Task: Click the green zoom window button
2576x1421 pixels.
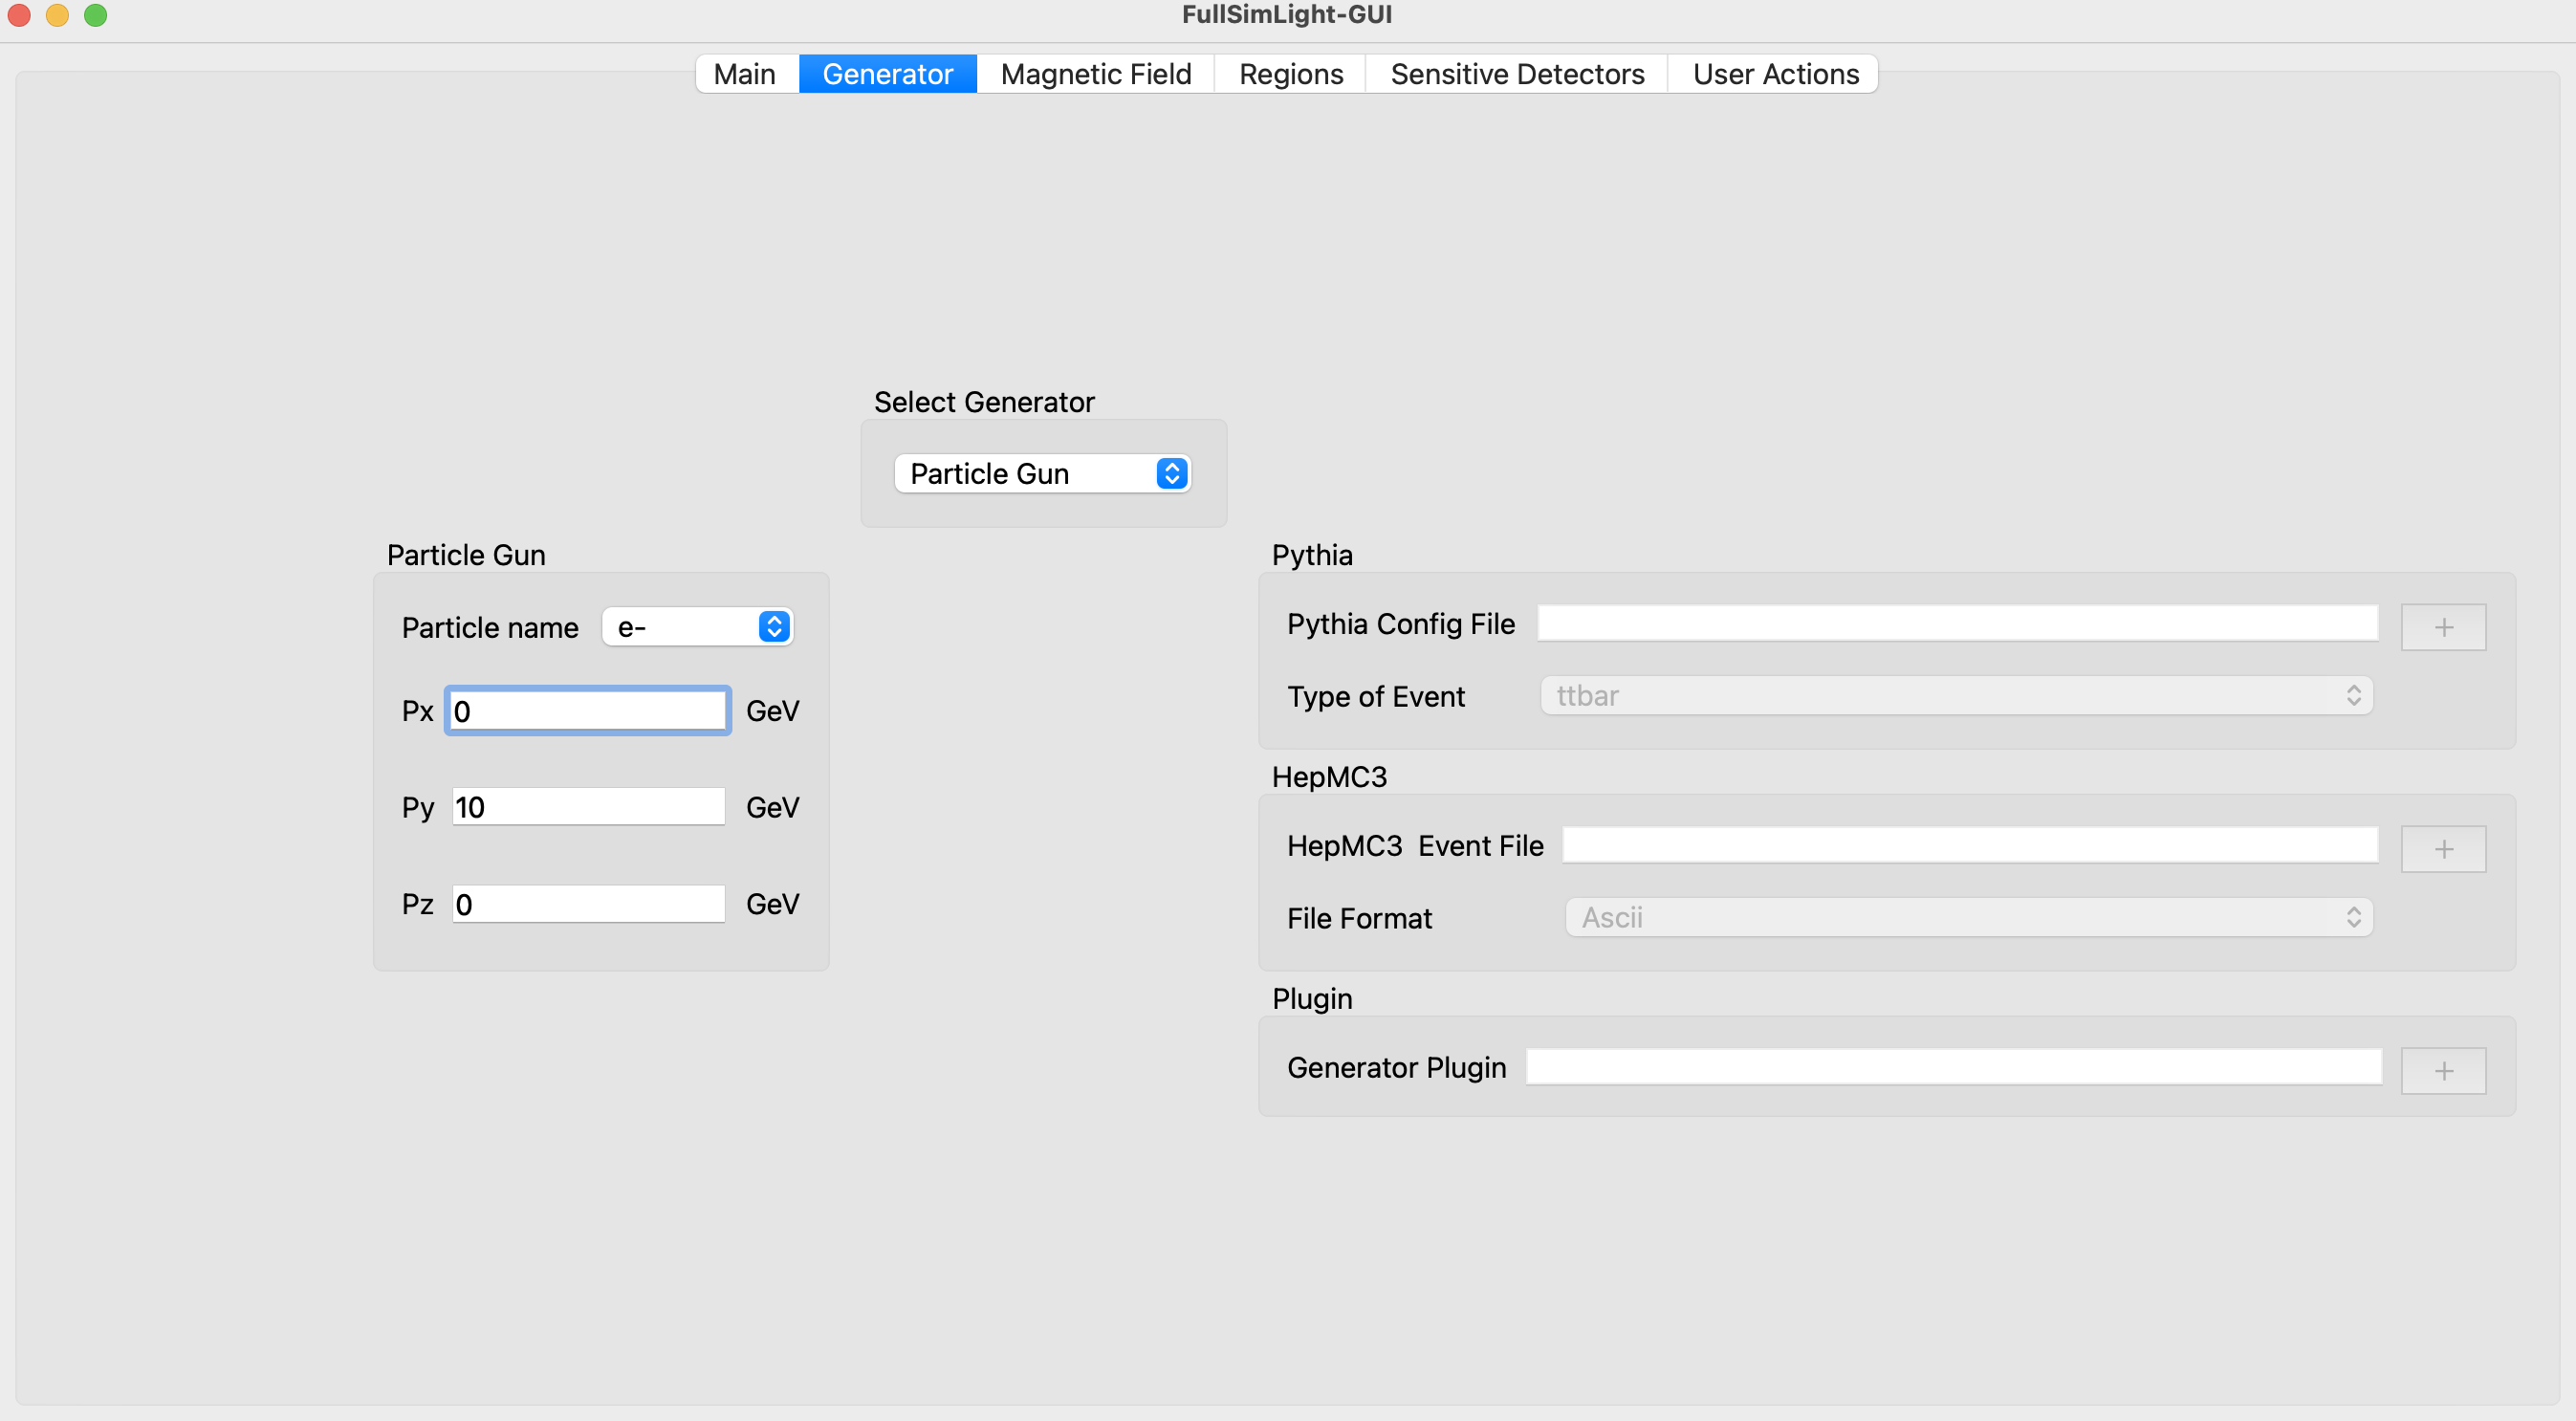Action: tap(95, 15)
